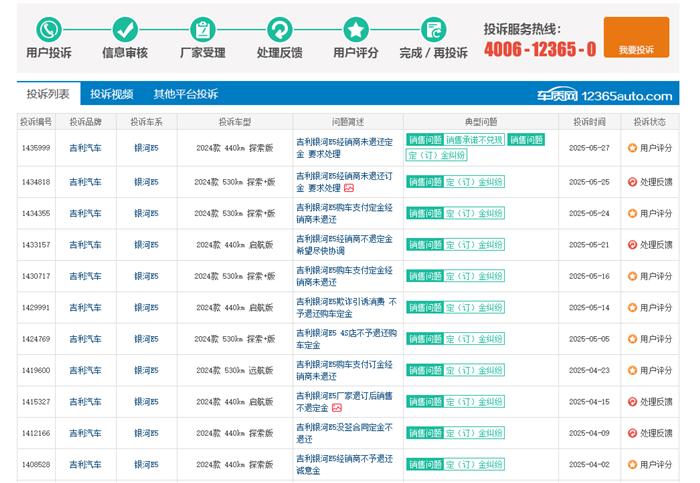Click date 2025-05-27 cell

coord(589,148)
